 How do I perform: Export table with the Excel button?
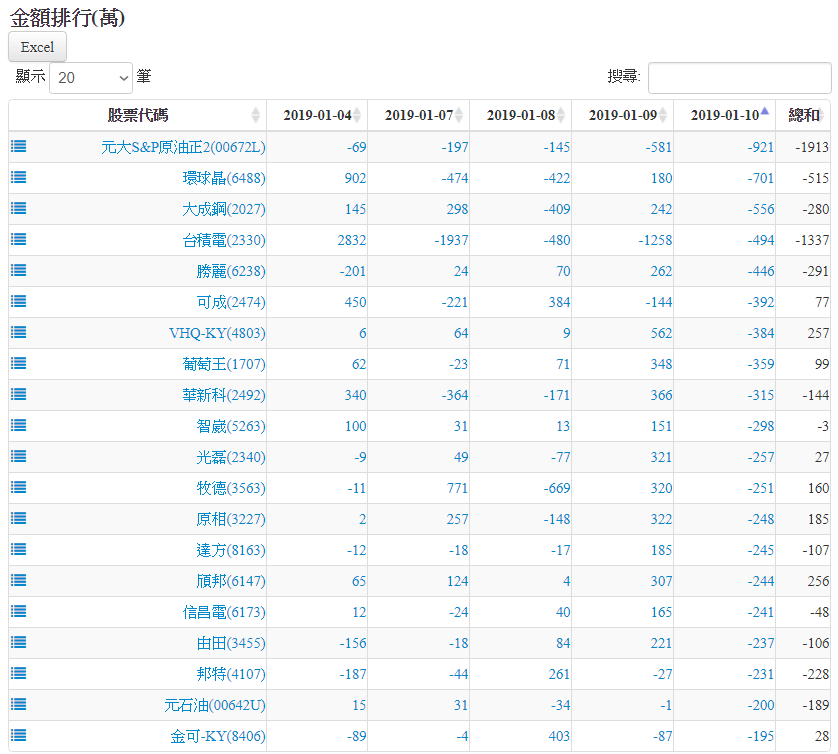tap(37, 47)
